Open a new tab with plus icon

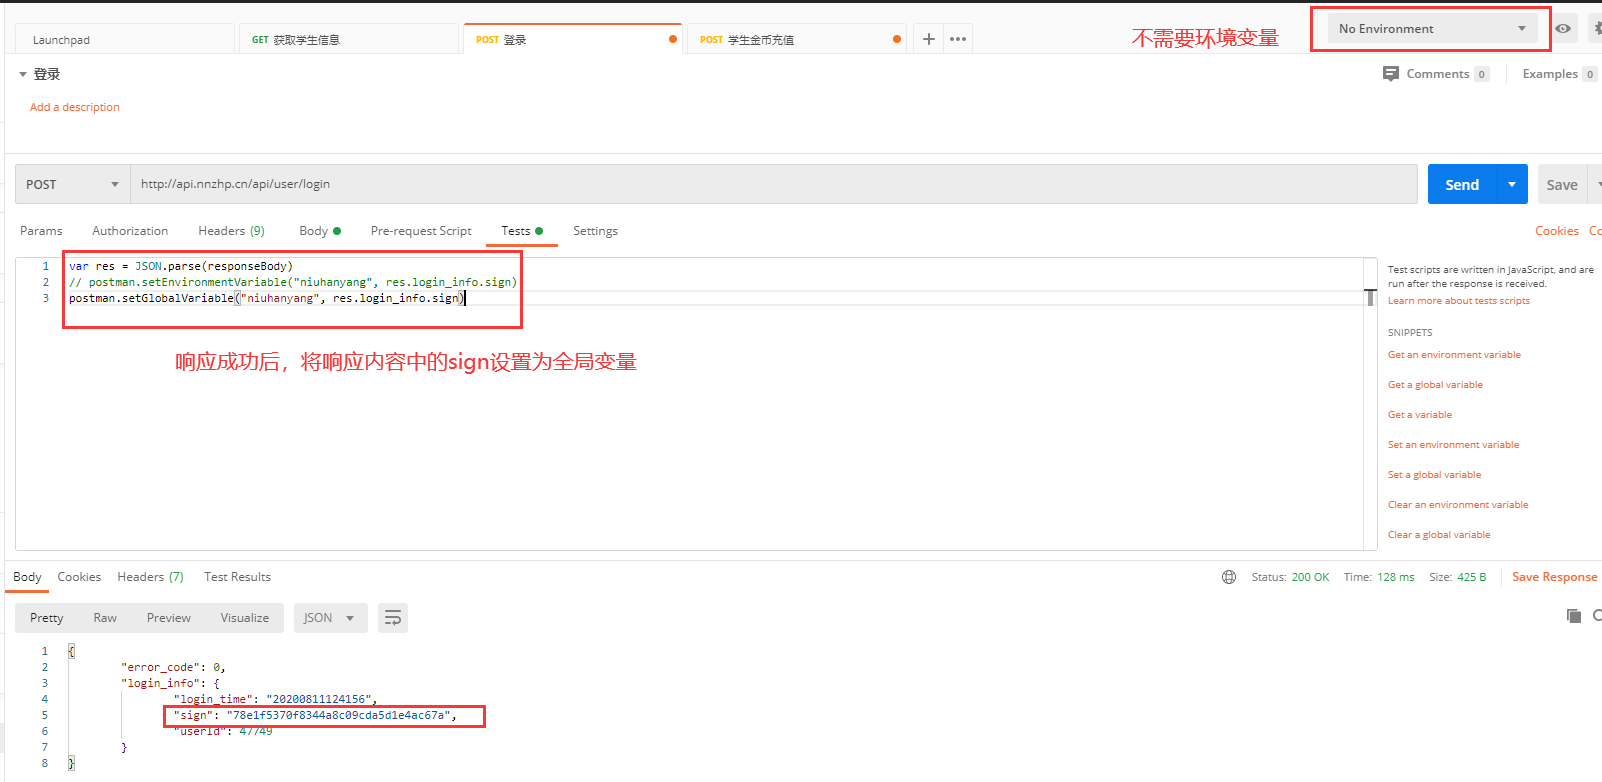click(x=928, y=39)
